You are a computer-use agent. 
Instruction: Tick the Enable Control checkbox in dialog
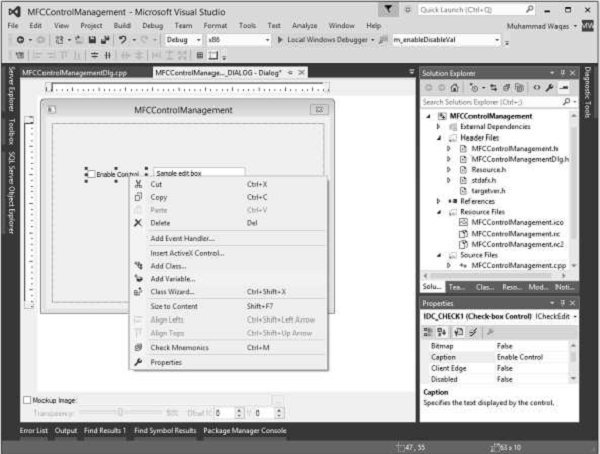[91, 174]
